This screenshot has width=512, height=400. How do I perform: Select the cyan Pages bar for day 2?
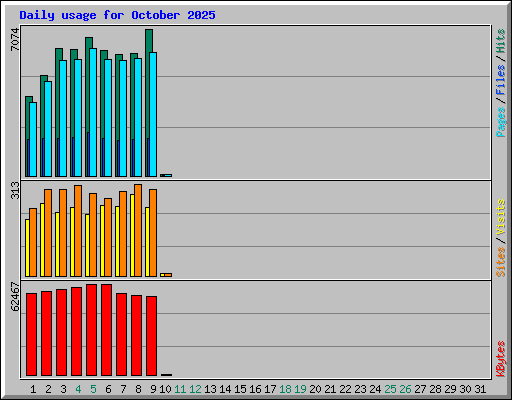click(x=48, y=129)
